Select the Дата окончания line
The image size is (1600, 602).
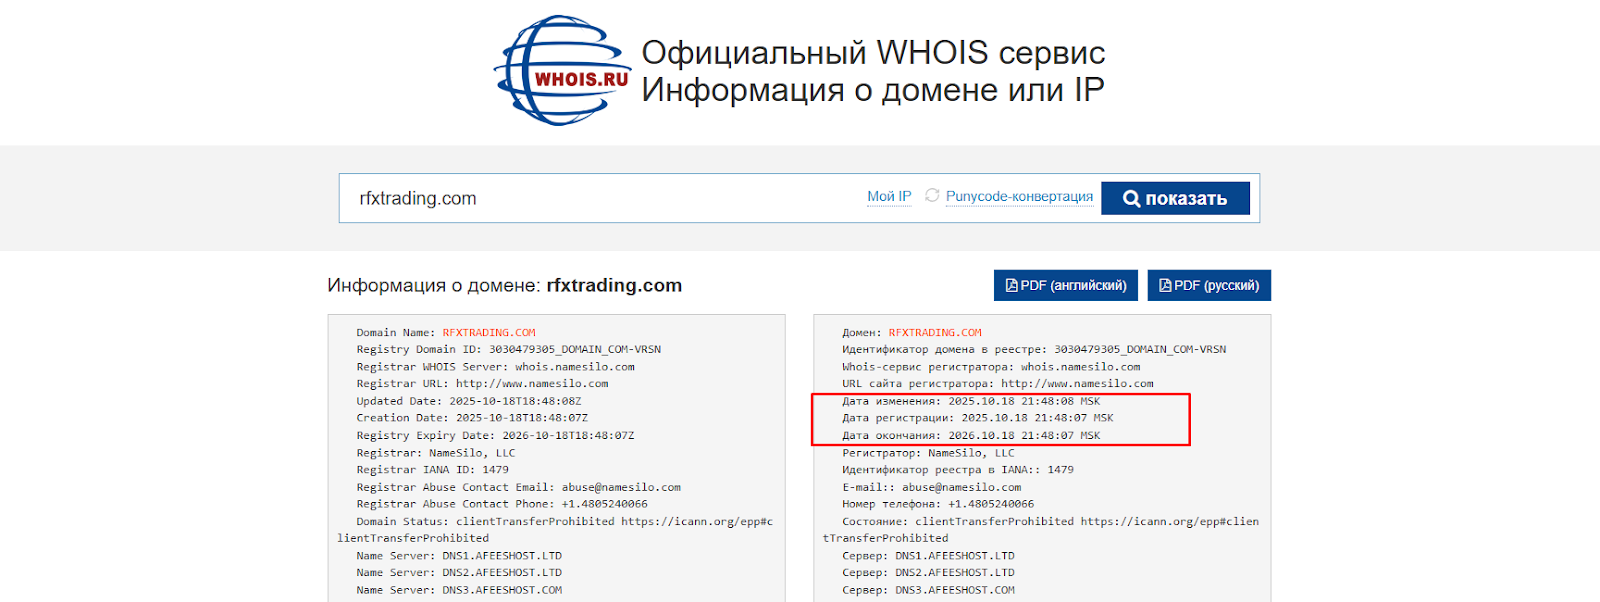pyautogui.click(x=971, y=436)
